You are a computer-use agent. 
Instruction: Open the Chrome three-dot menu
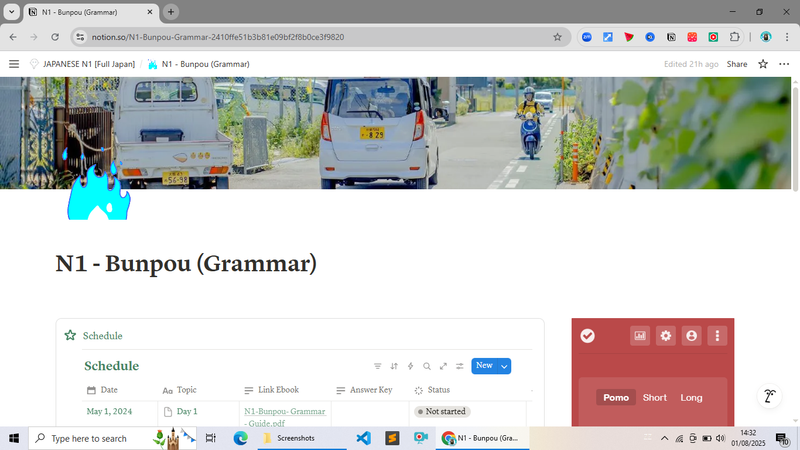pos(787,37)
